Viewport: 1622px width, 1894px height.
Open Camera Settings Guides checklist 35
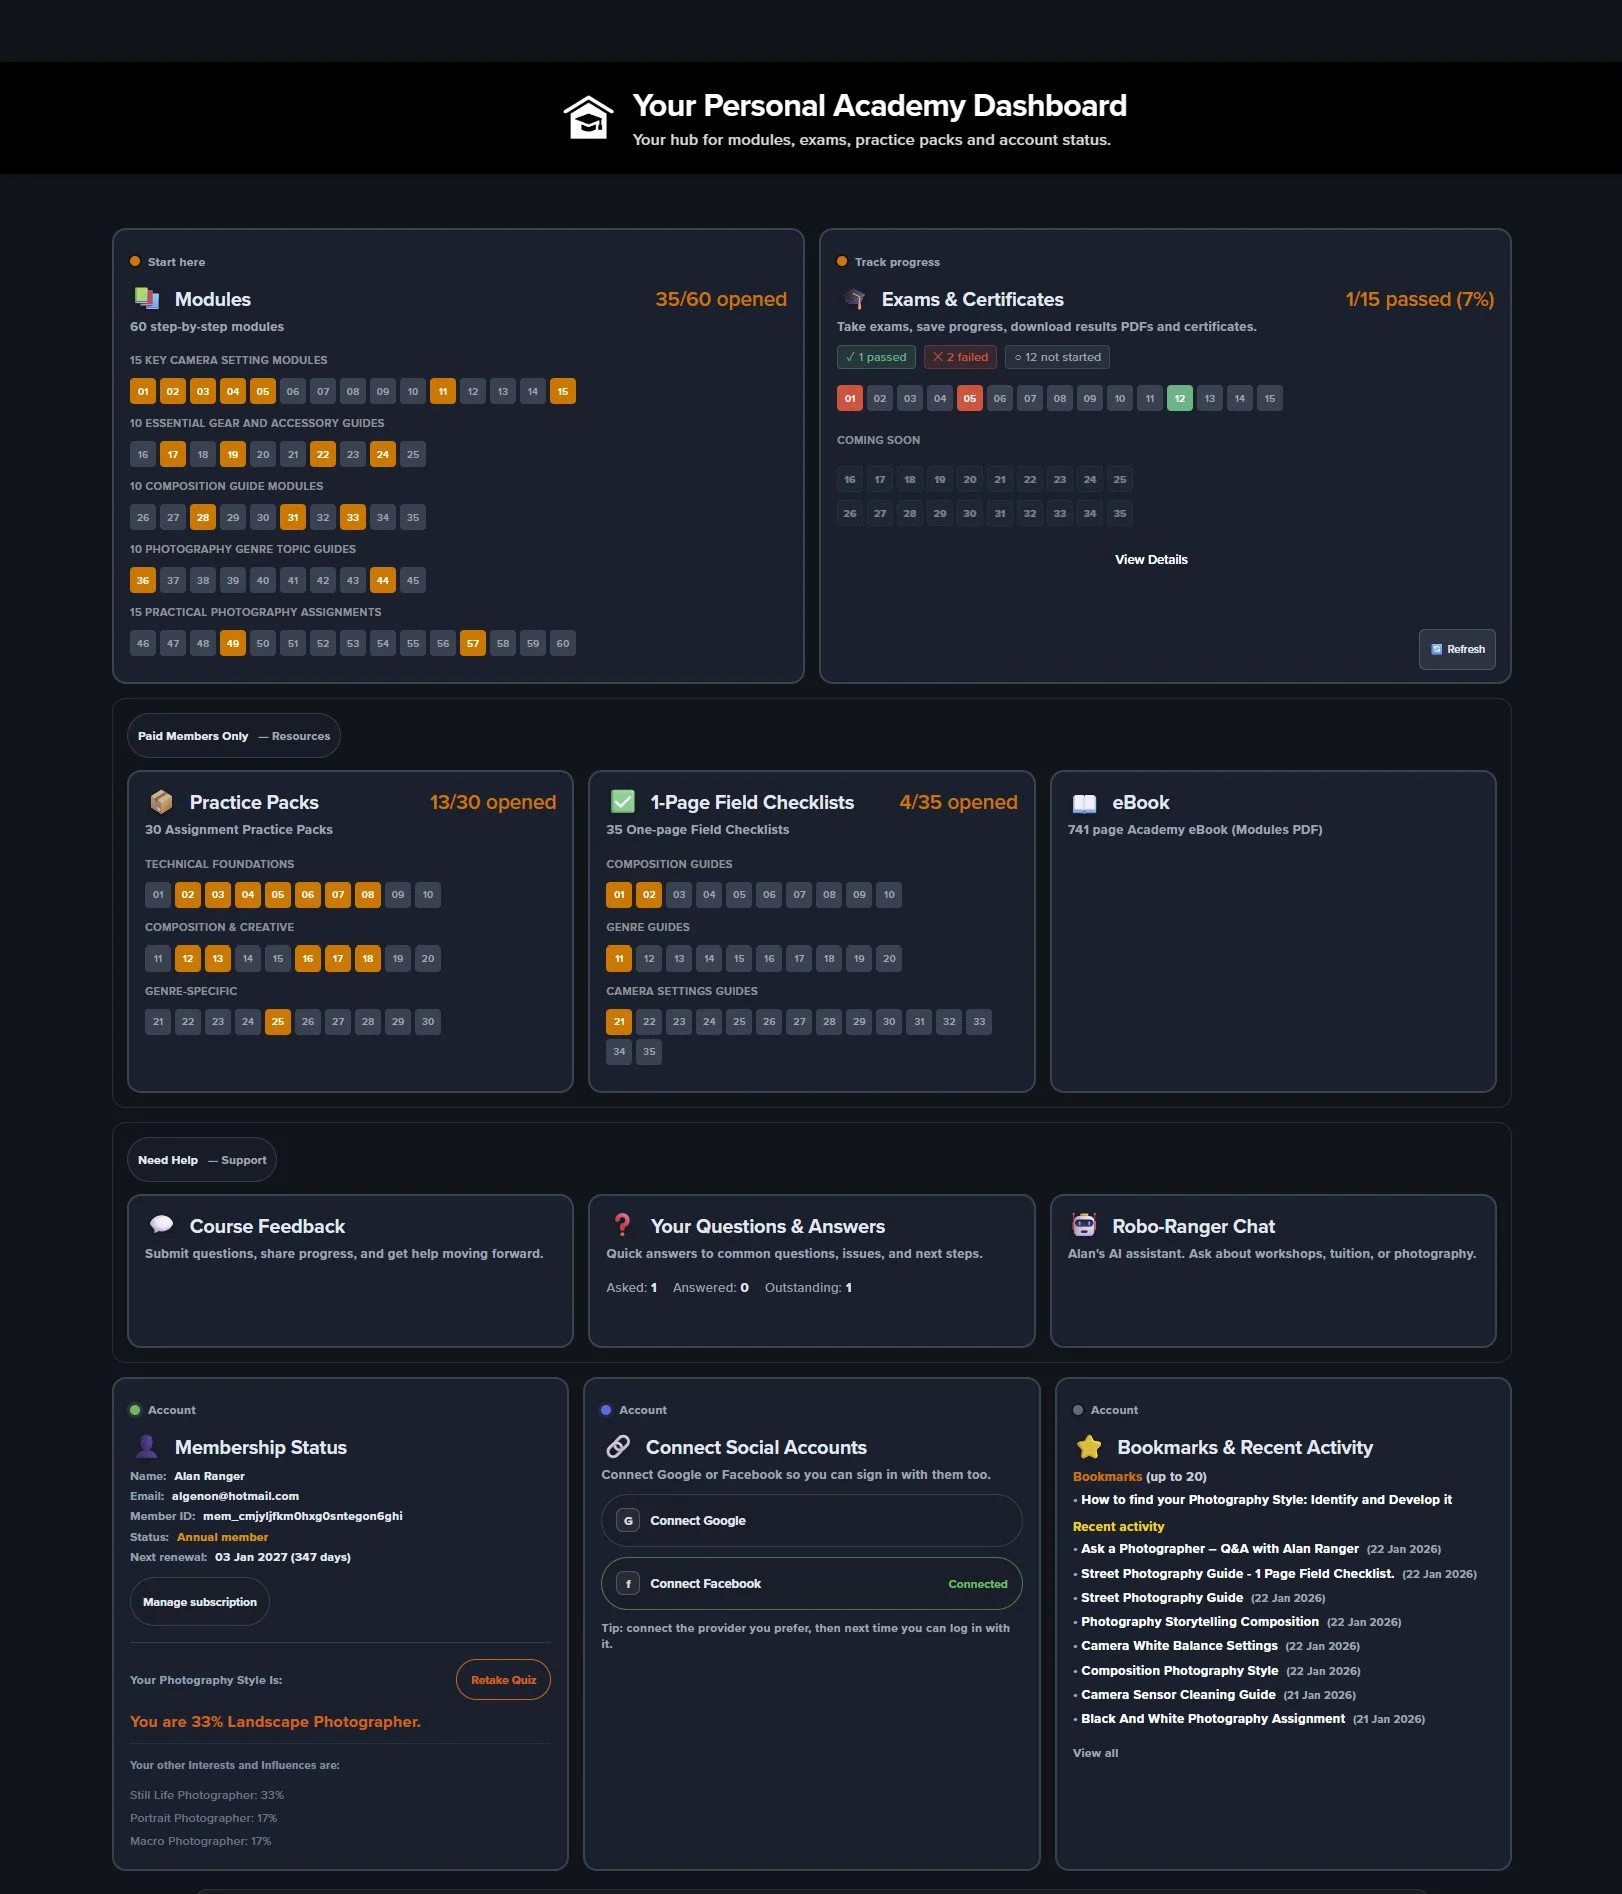[649, 1051]
